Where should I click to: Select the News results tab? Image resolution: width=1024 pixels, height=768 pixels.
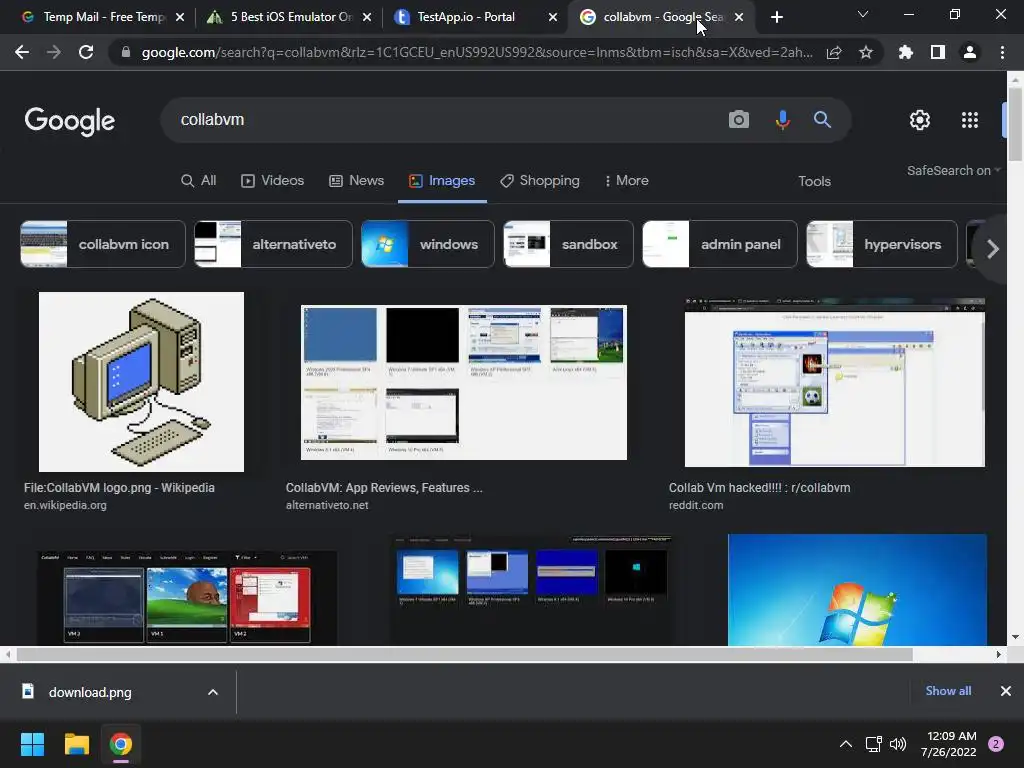point(357,180)
